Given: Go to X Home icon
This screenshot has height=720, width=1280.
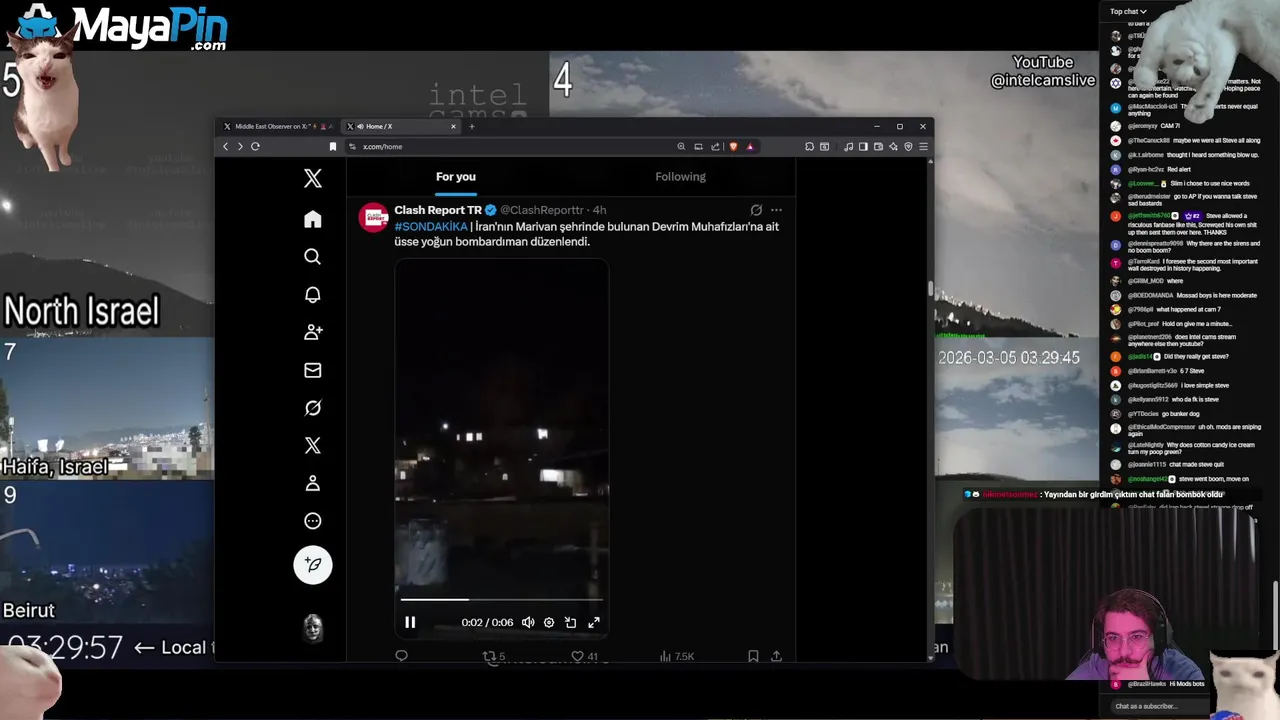Looking at the screenshot, I should [x=313, y=219].
